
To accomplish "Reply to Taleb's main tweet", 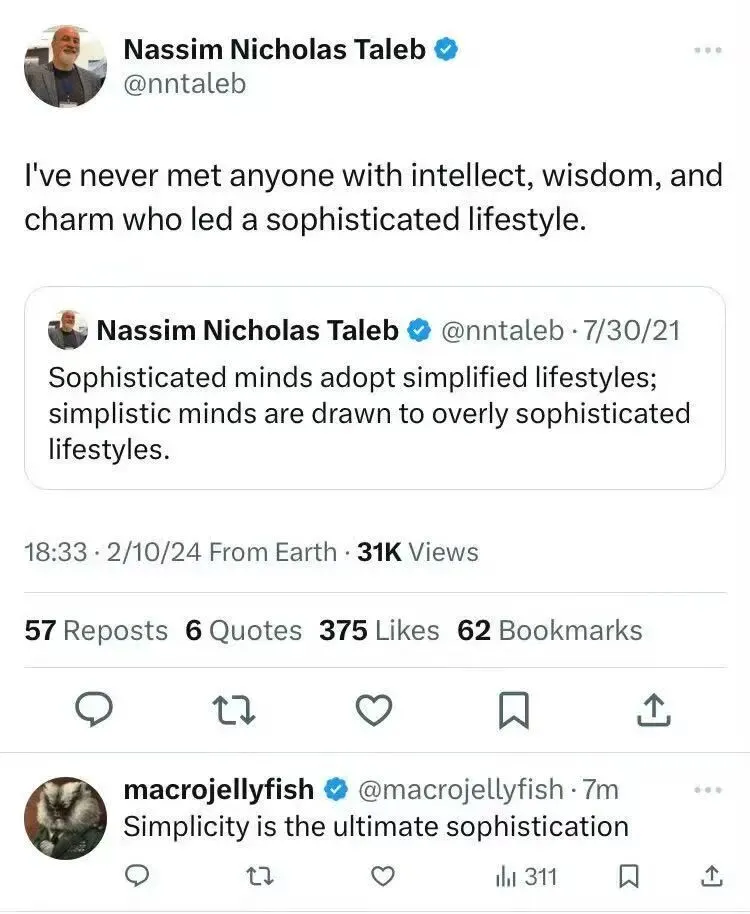I will click(x=93, y=710).
